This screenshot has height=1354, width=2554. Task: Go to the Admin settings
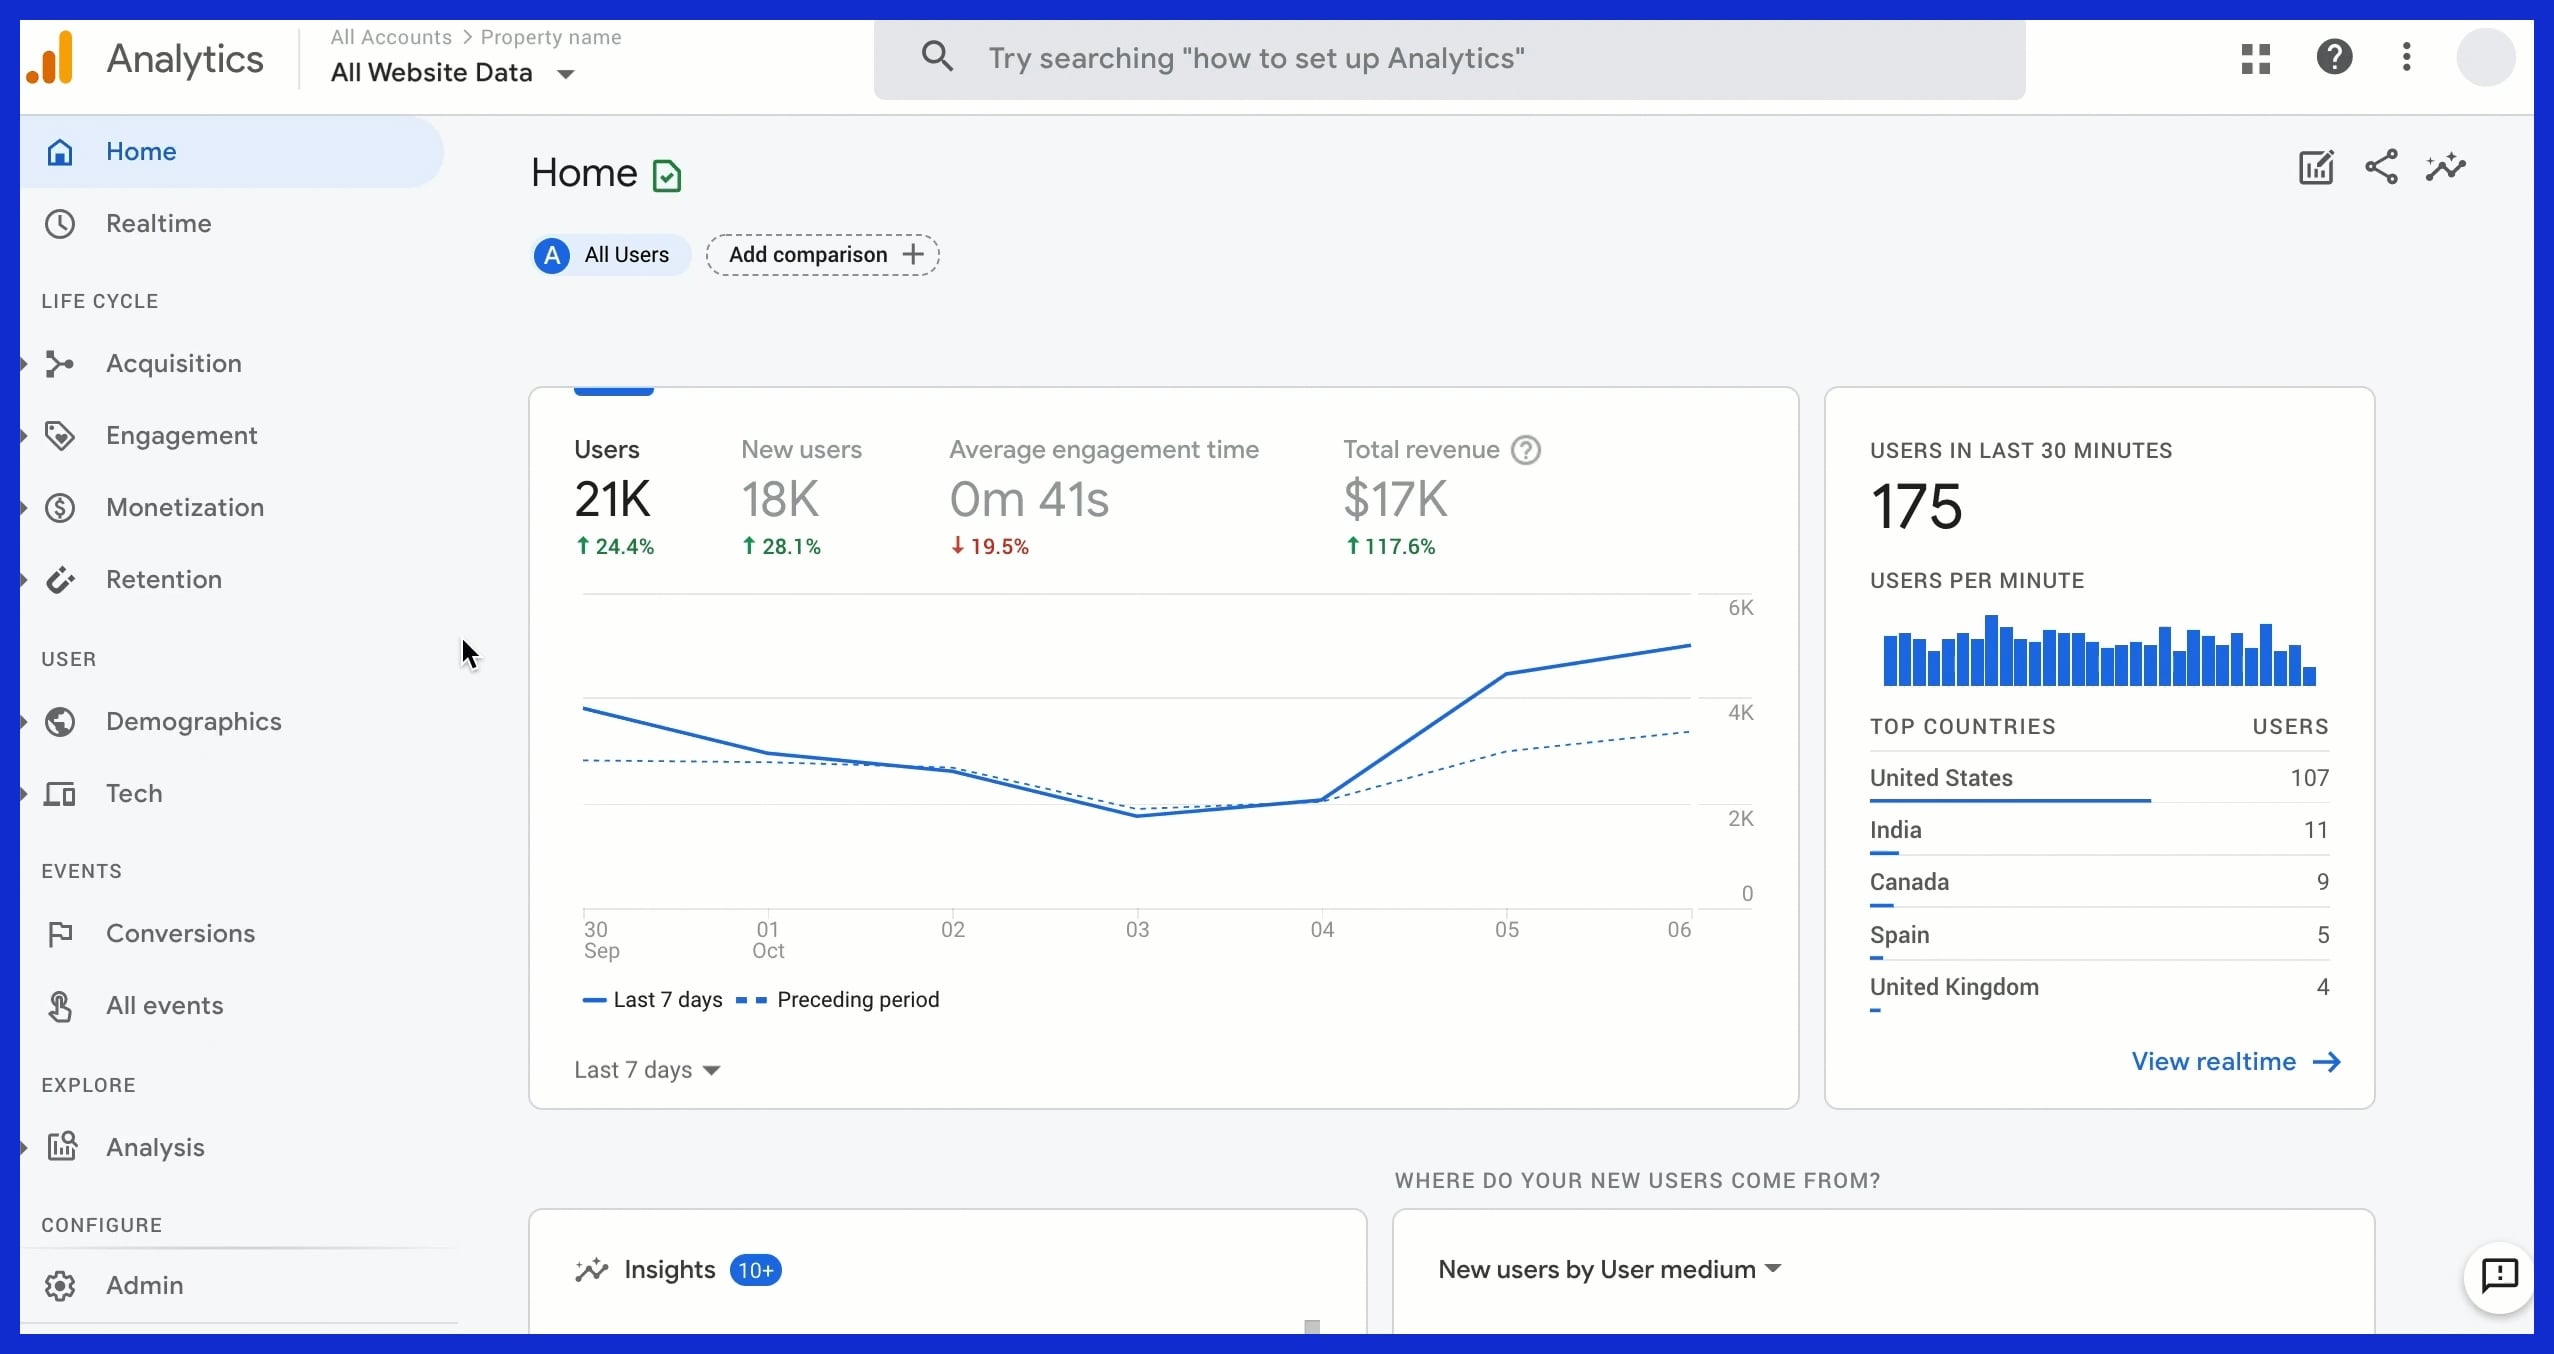coord(144,1285)
